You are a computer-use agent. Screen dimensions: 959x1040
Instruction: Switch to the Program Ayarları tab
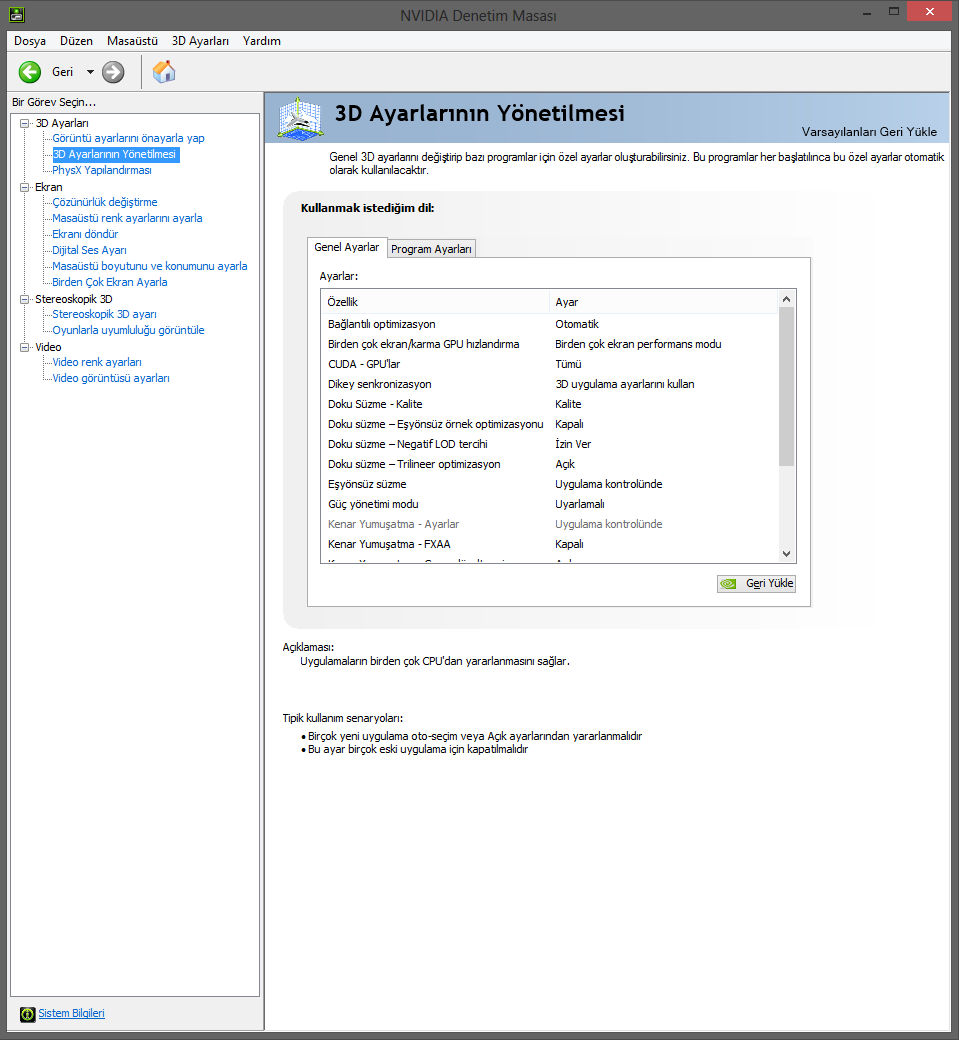pyautogui.click(x=431, y=249)
